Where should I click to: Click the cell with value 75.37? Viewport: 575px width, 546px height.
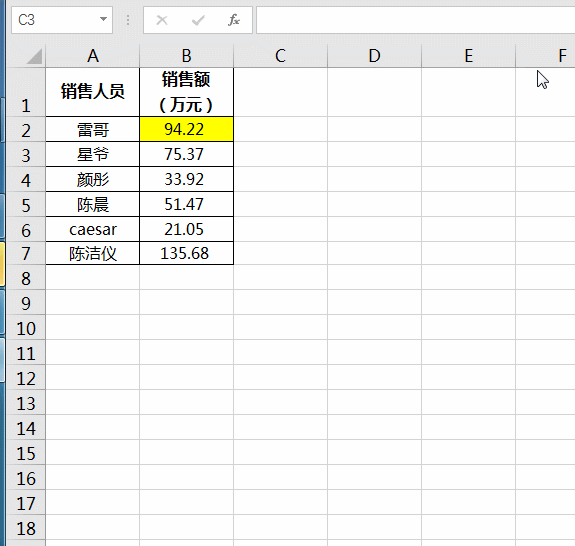click(x=186, y=154)
